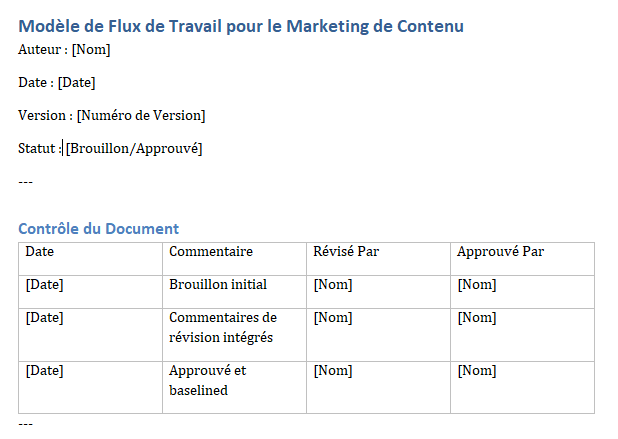The width and height of the screenshot is (618, 439).
Task: Click Révisé Par [Nom] in Brouillon initial row
Action: point(333,285)
